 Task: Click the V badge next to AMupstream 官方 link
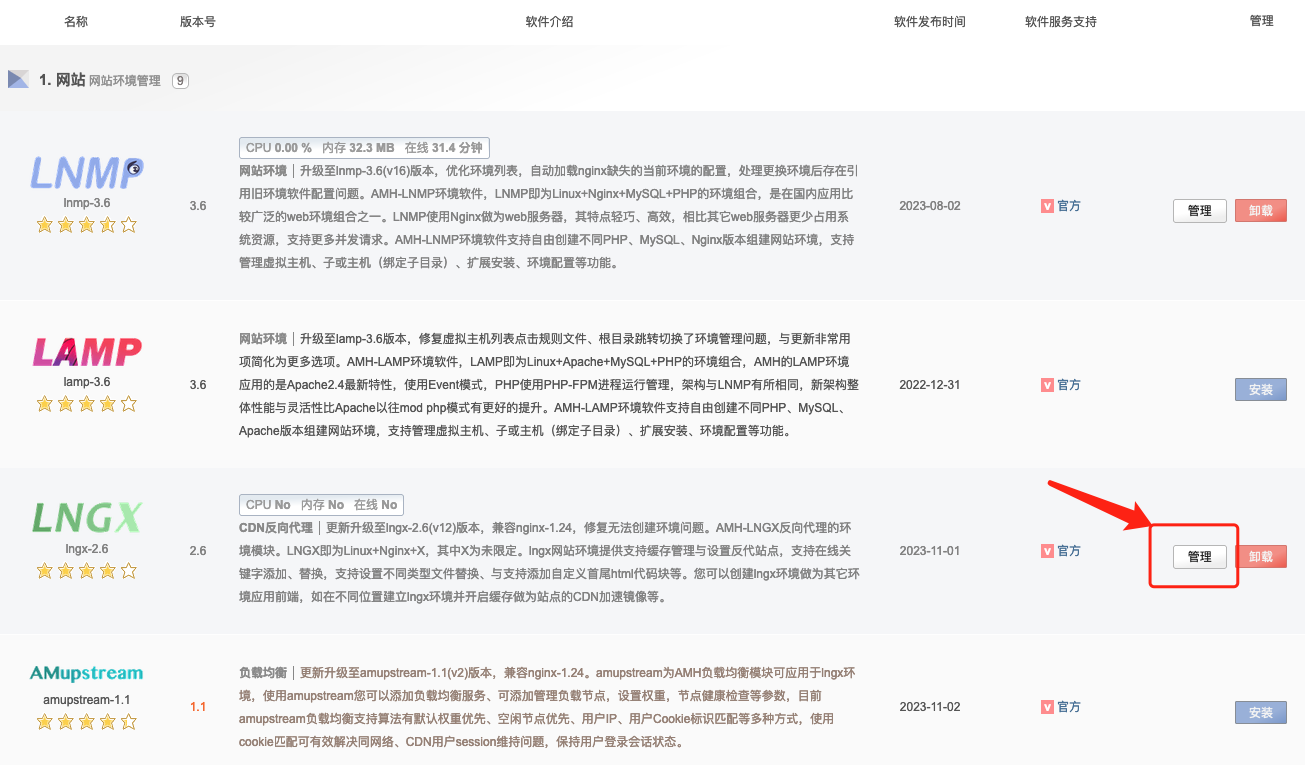click(x=1046, y=706)
